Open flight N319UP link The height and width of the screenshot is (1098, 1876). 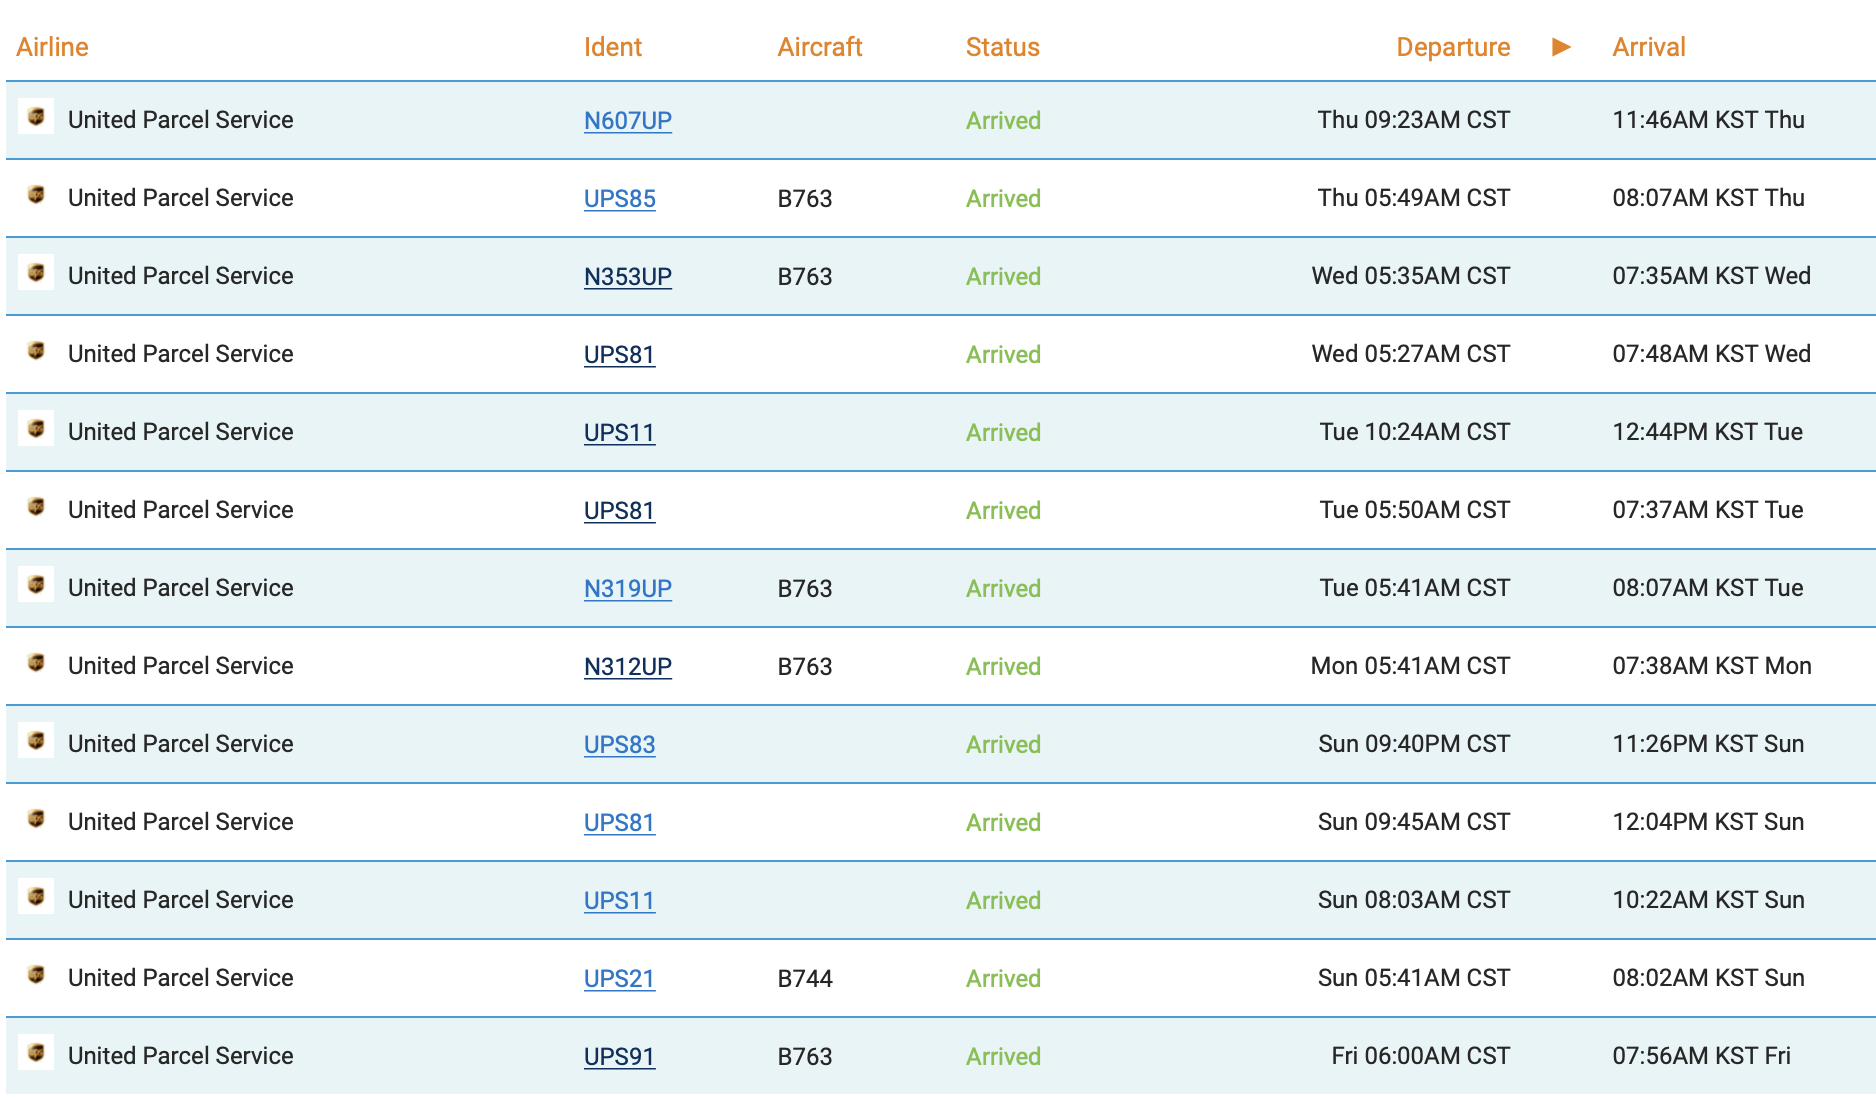point(628,588)
